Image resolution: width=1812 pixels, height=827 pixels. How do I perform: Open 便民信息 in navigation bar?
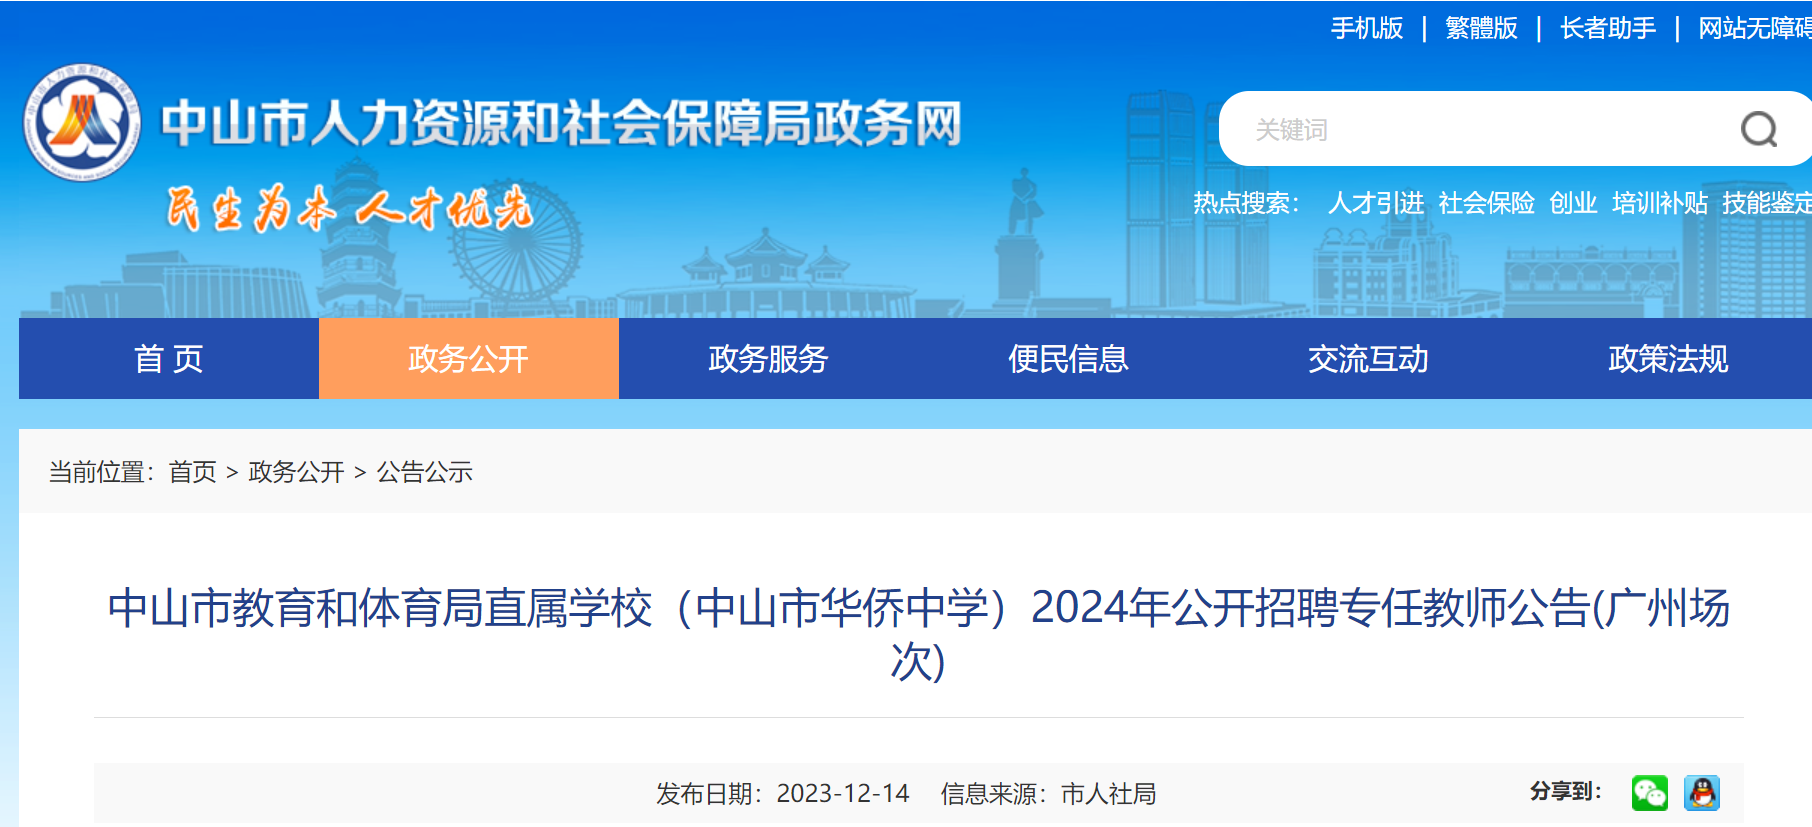(x=1069, y=358)
